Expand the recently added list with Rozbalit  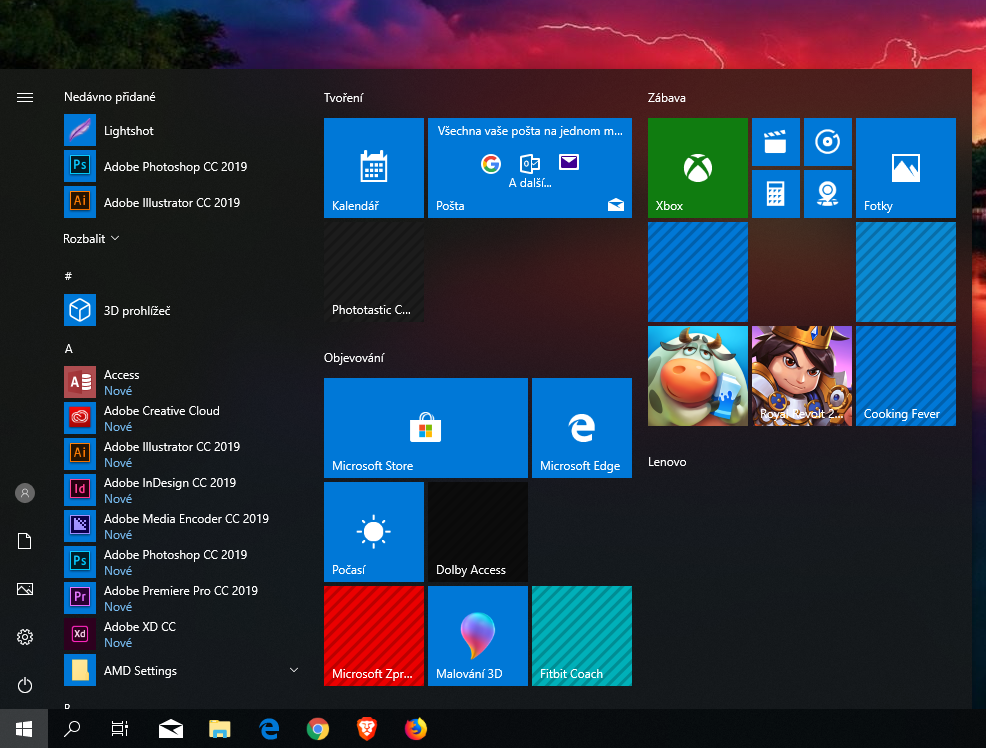91,239
